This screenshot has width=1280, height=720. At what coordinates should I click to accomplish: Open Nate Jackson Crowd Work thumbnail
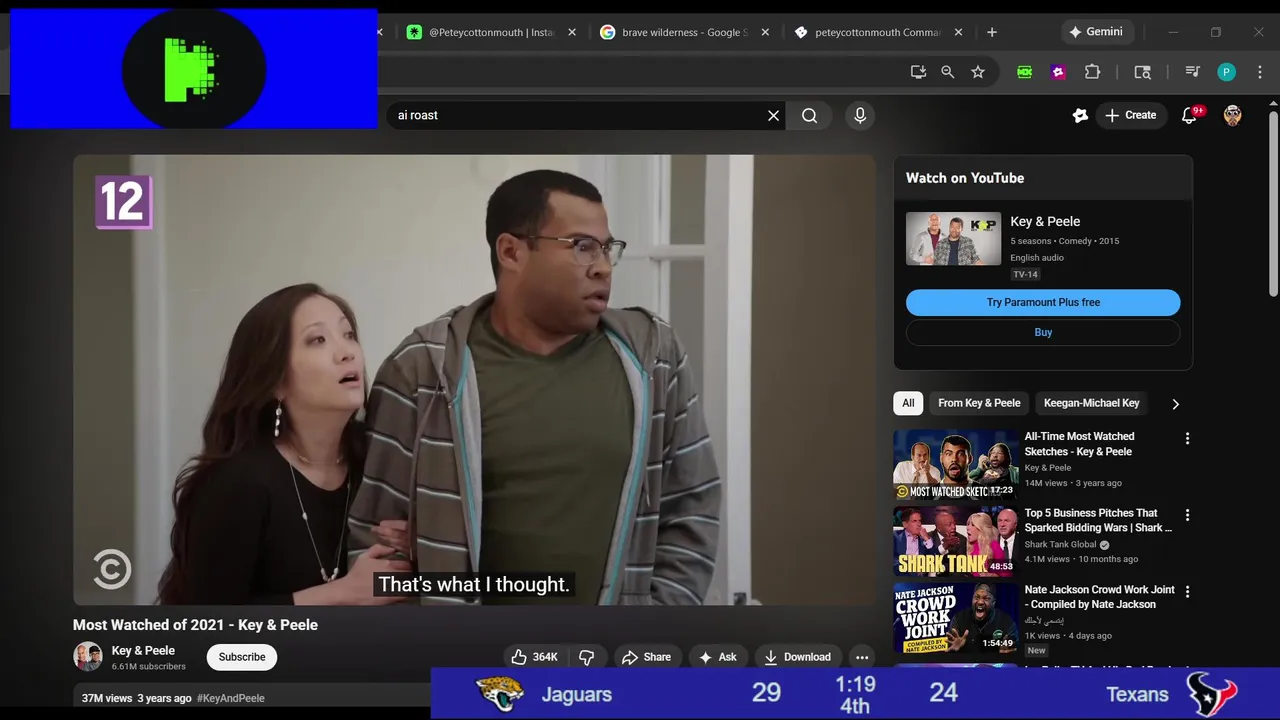956,618
